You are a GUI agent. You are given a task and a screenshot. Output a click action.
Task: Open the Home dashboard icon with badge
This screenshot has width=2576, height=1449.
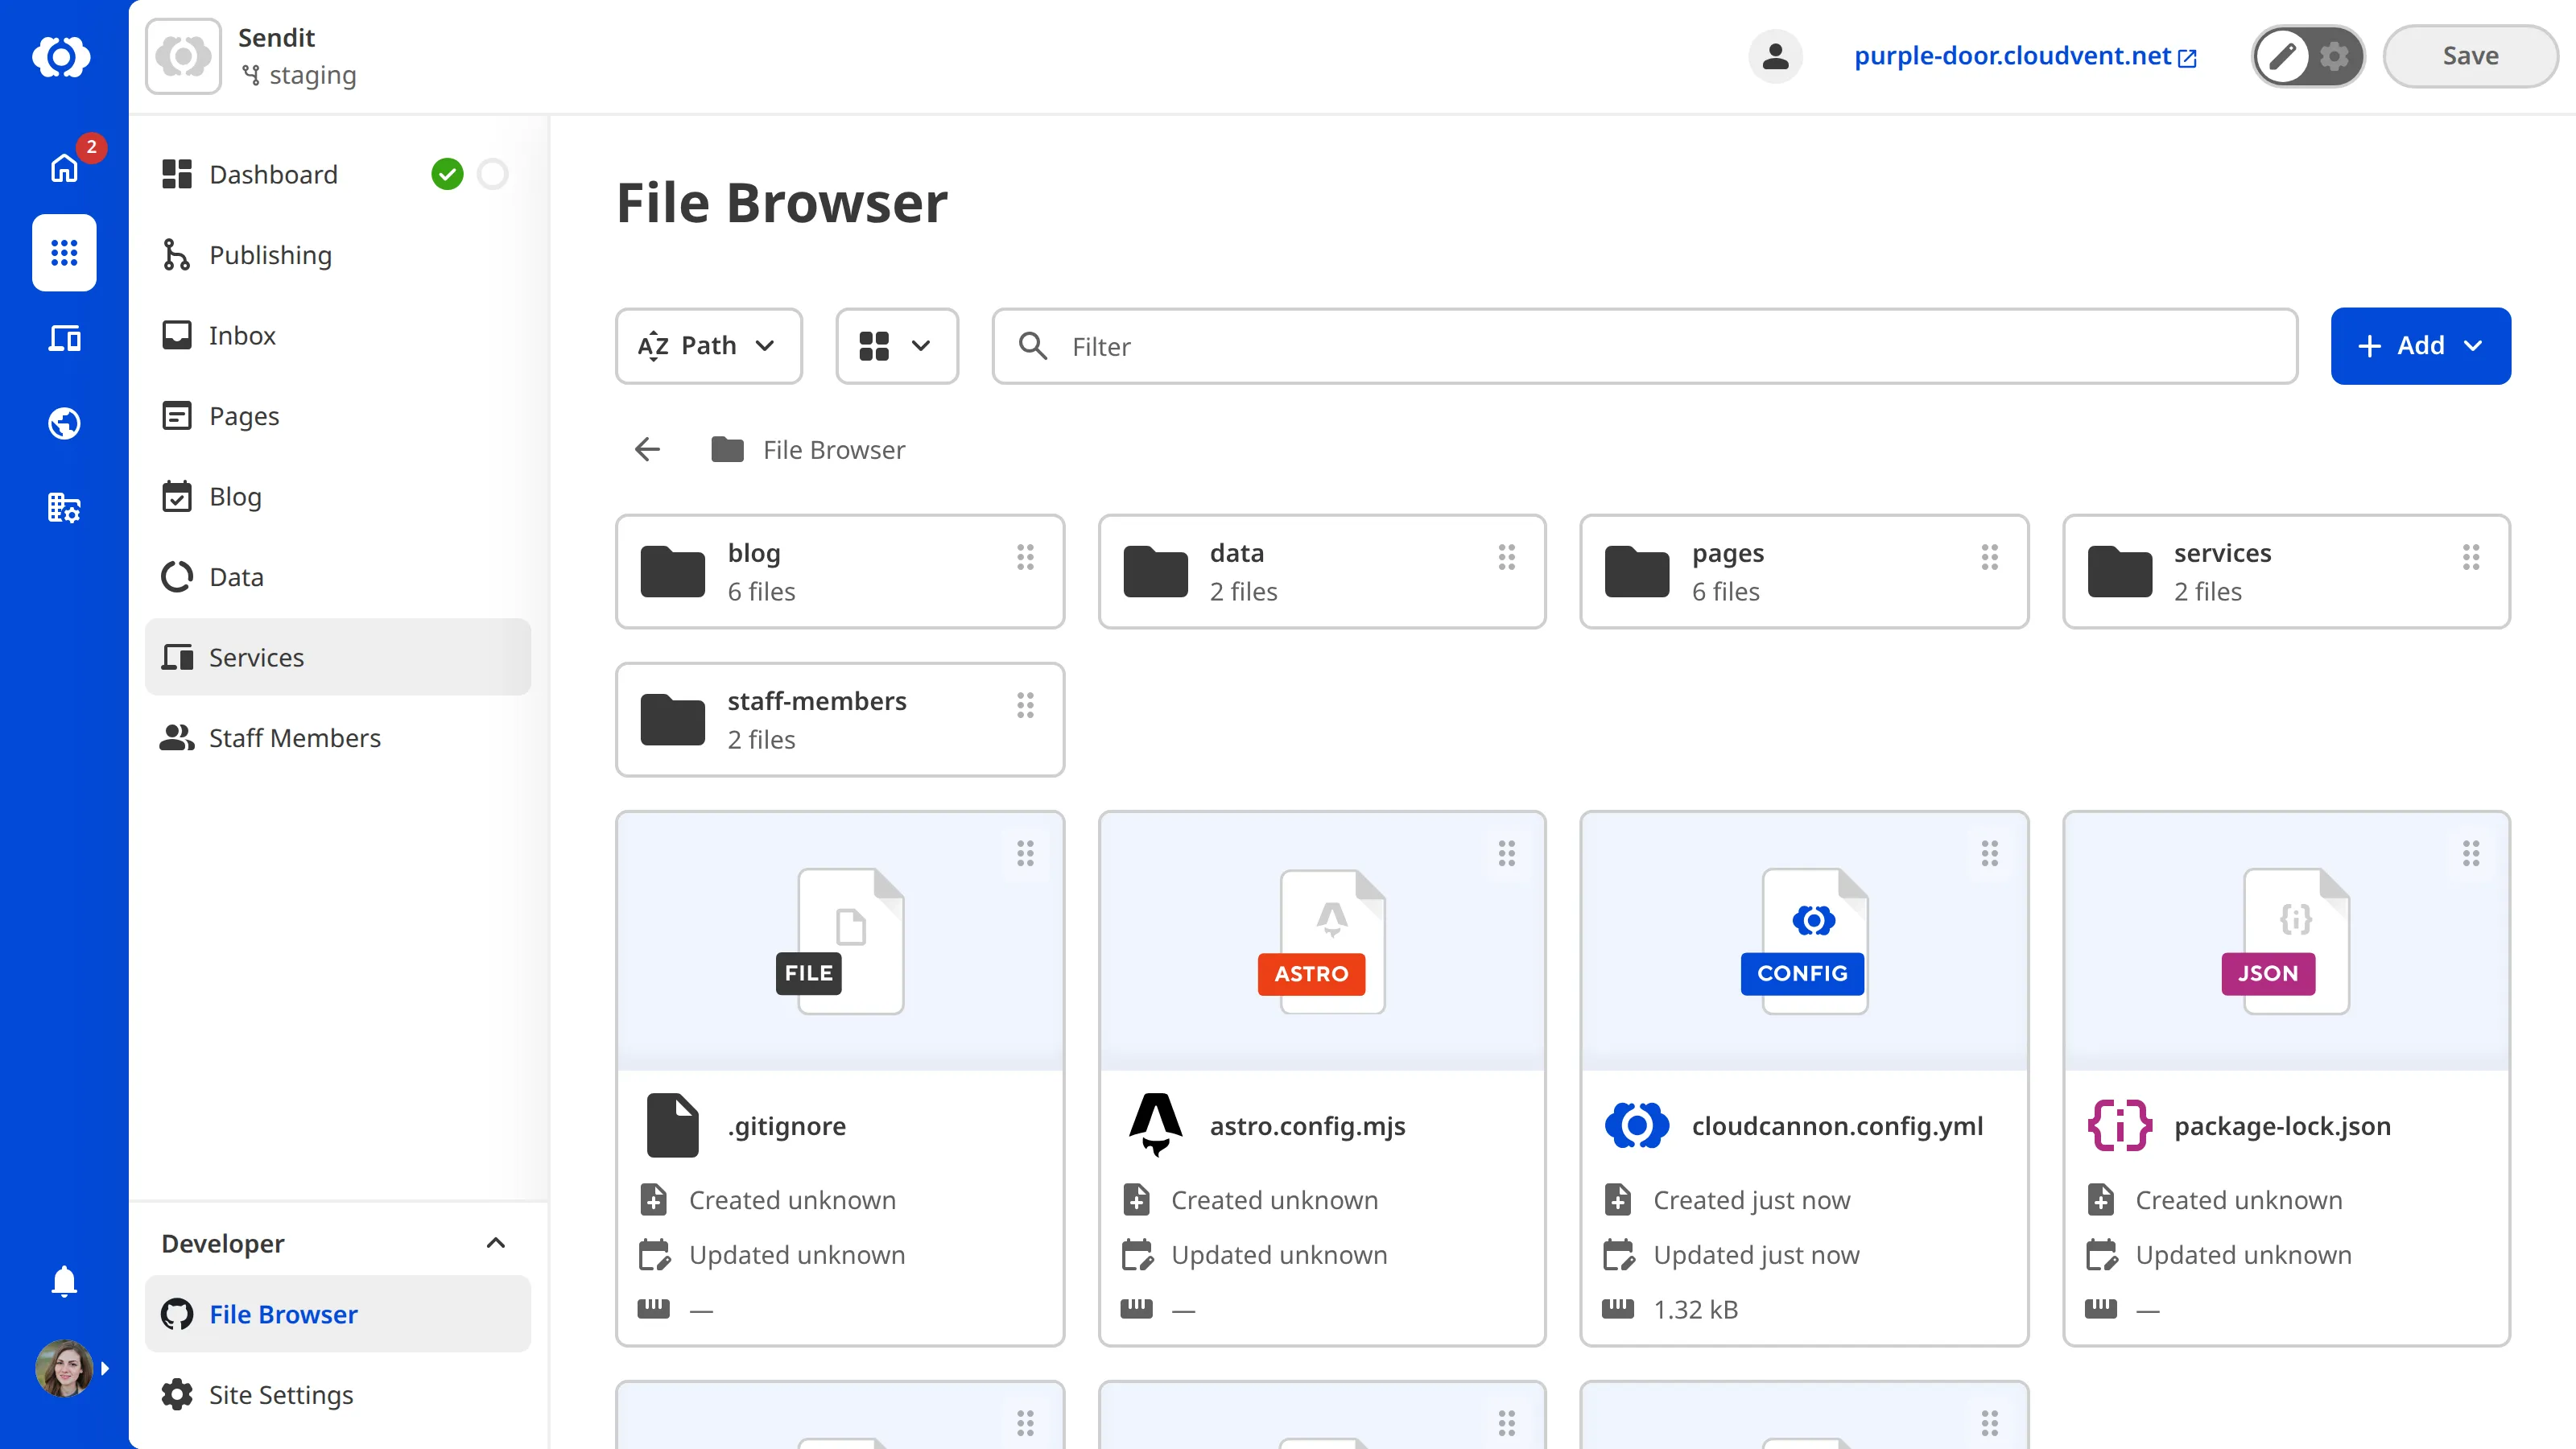[64, 168]
